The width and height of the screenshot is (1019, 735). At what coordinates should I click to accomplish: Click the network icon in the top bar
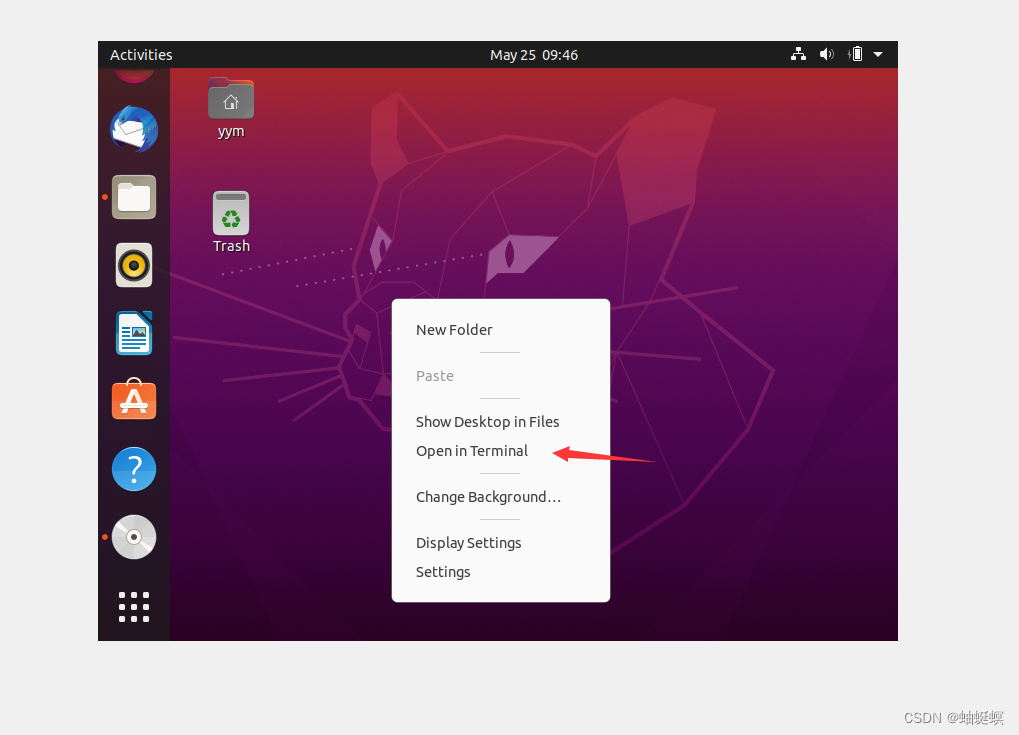pyautogui.click(x=798, y=55)
